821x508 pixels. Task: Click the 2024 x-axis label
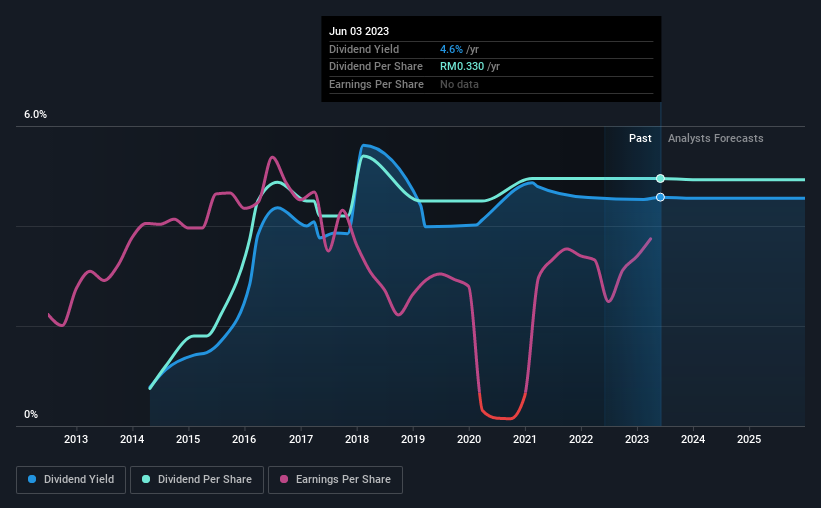[x=693, y=439]
